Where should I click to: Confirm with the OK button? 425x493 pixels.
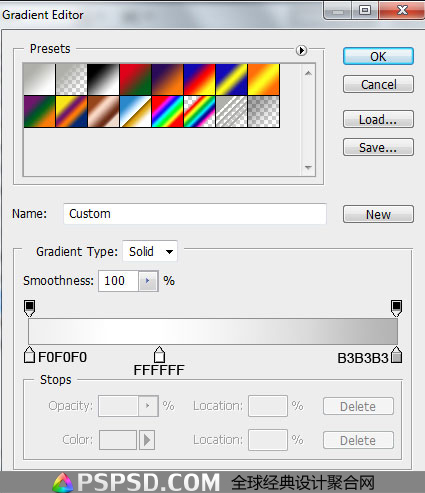pyautogui.click(x=378, y=56)
